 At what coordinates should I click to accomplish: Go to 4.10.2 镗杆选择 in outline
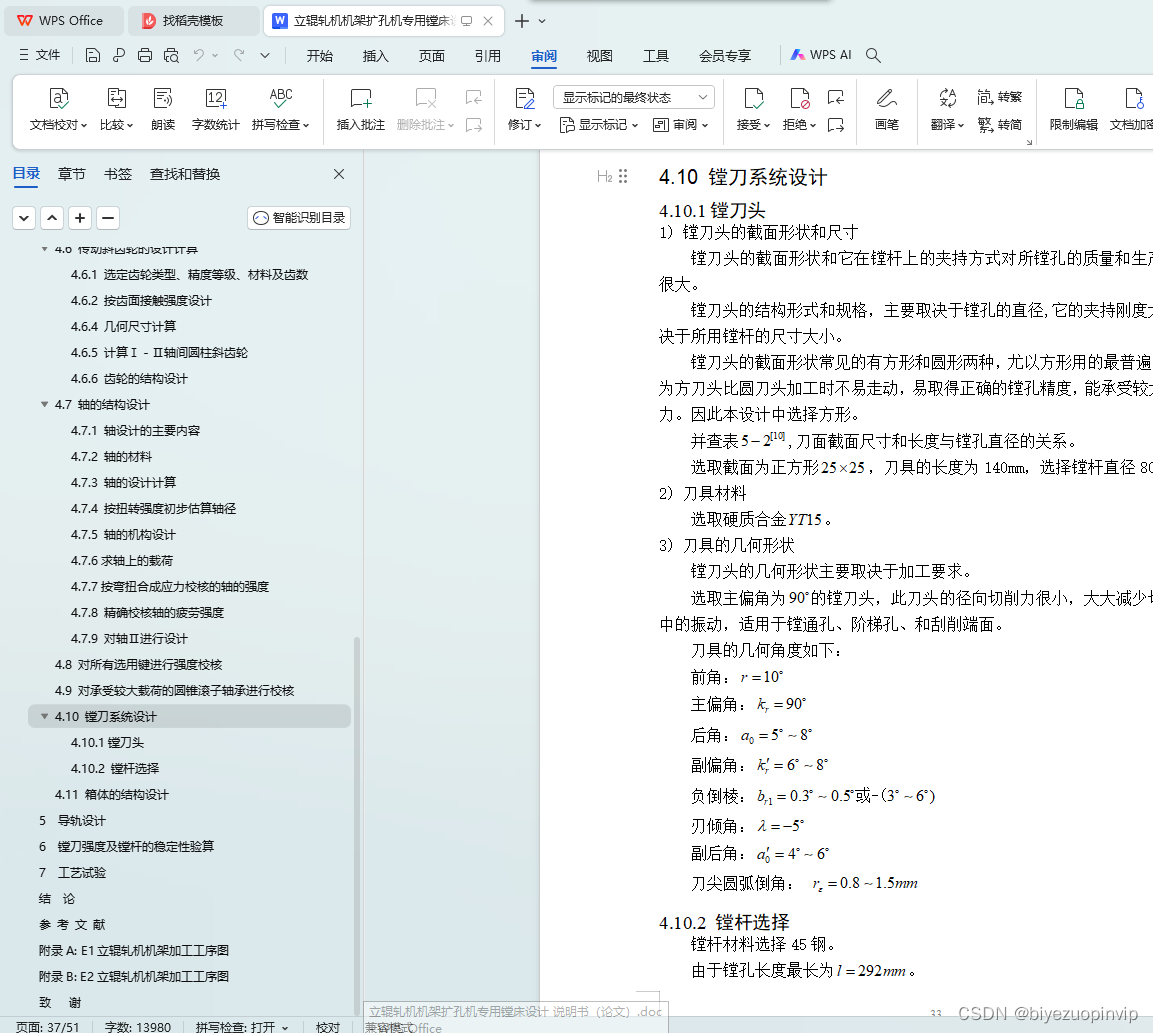[x=115, y=768]
